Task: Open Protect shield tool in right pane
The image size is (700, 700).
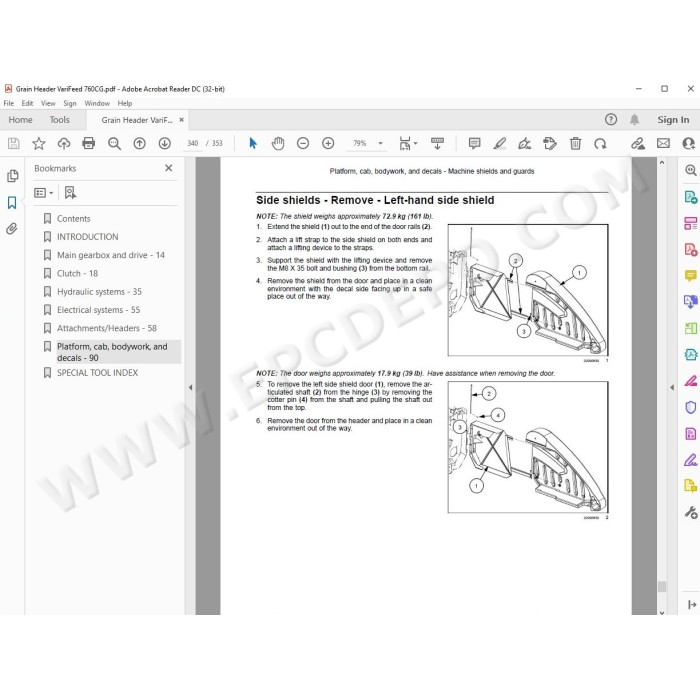Action: (690, 407)
